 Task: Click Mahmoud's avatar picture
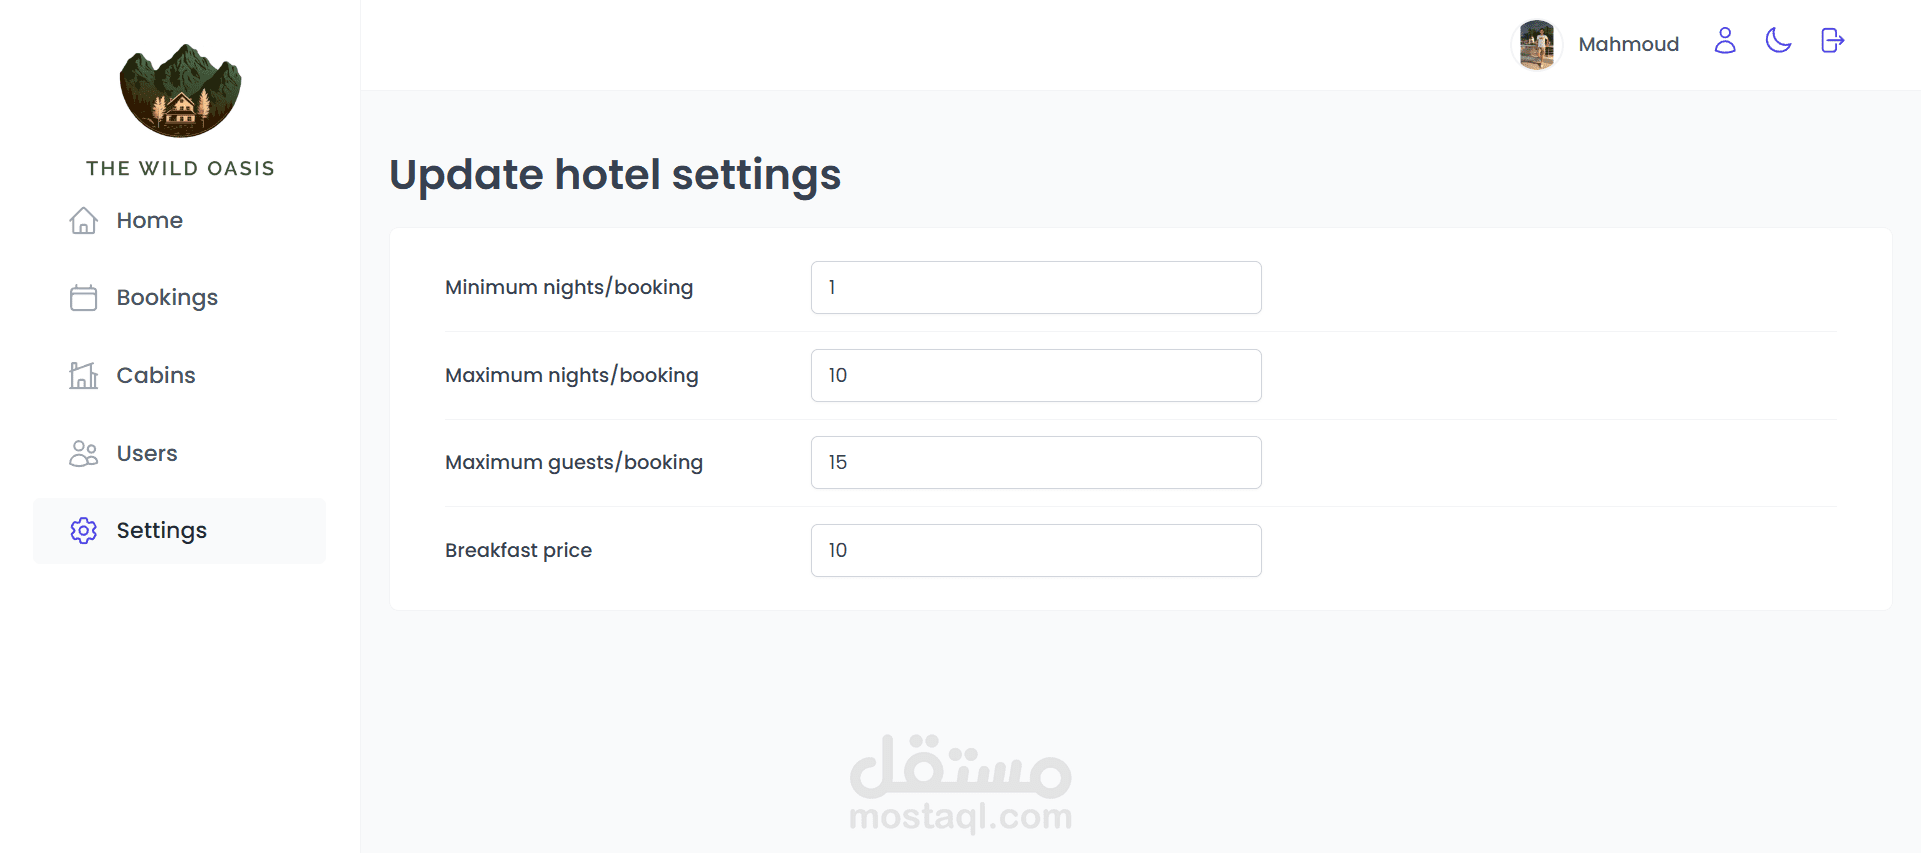click(x=1537, y=45)
